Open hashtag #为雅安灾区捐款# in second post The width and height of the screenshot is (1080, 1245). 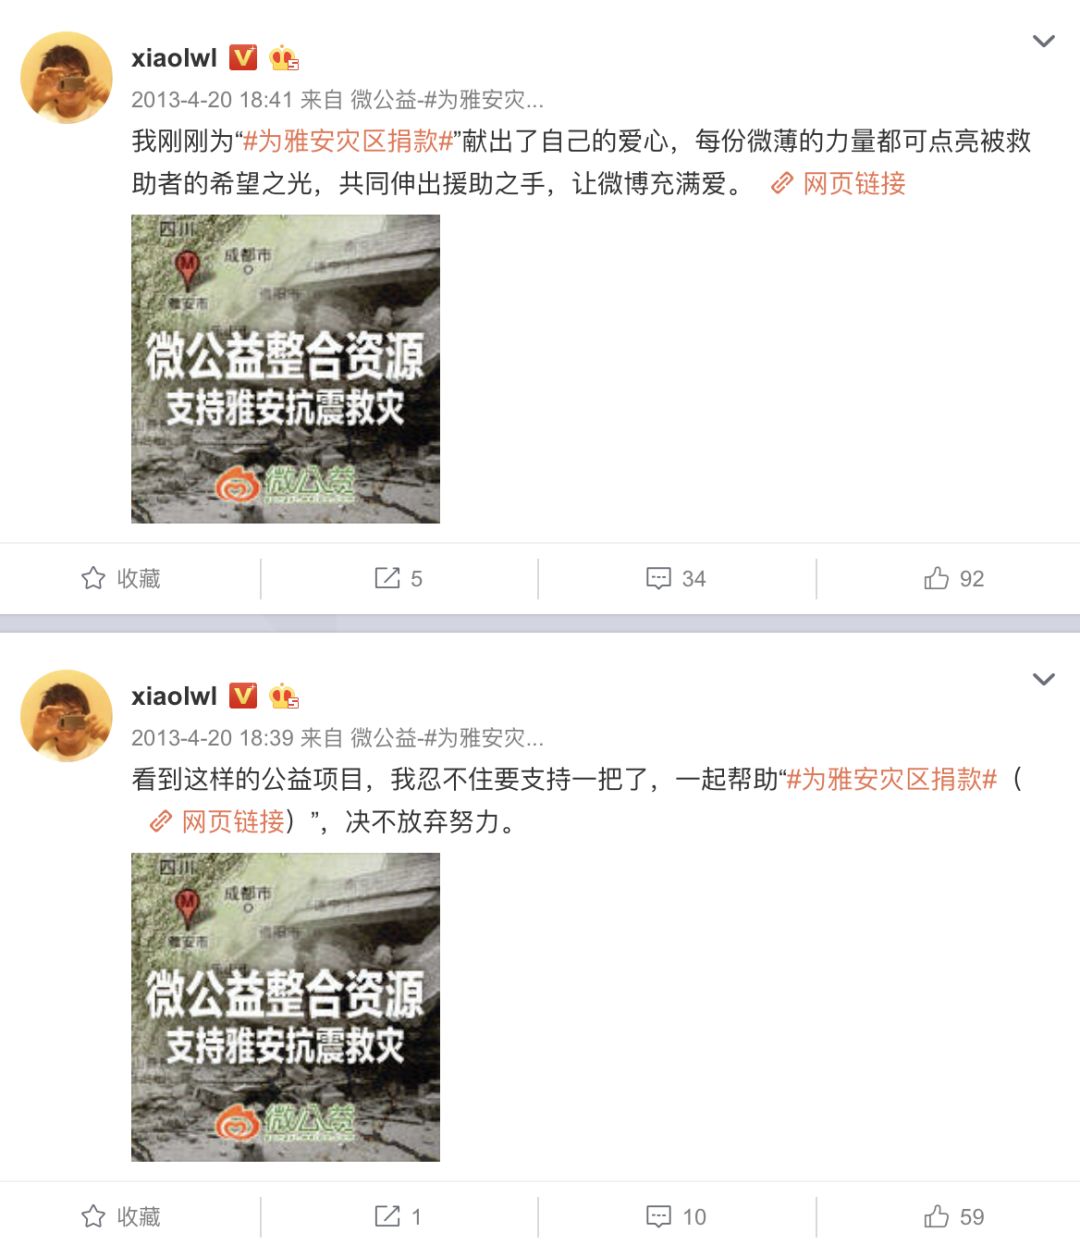(x=892, y=779)
